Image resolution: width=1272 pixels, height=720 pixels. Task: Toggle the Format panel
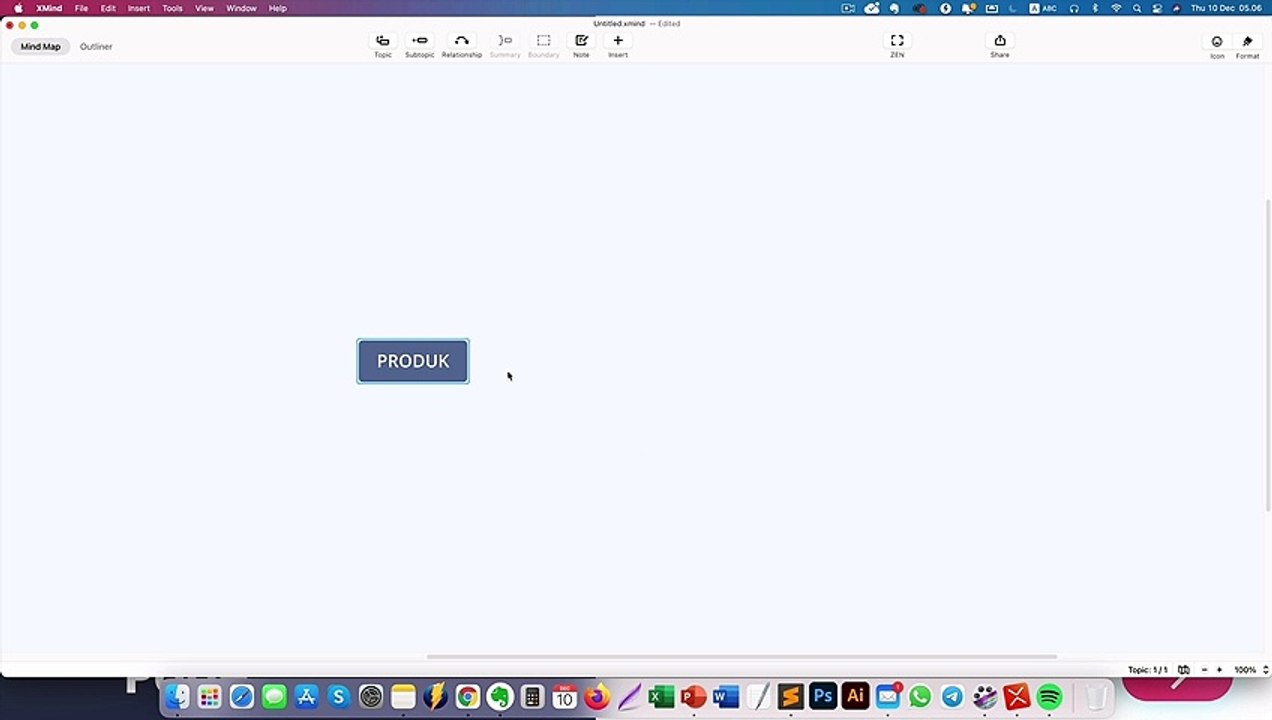point(1247,46)
